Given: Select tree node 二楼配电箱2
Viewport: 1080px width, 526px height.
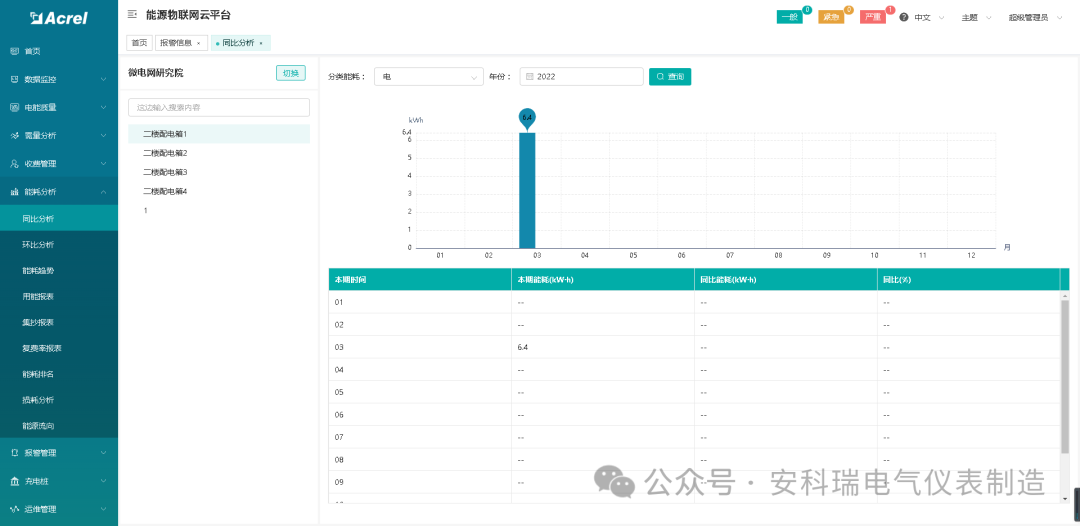Looking at the screenshot, I should [165, 153].
